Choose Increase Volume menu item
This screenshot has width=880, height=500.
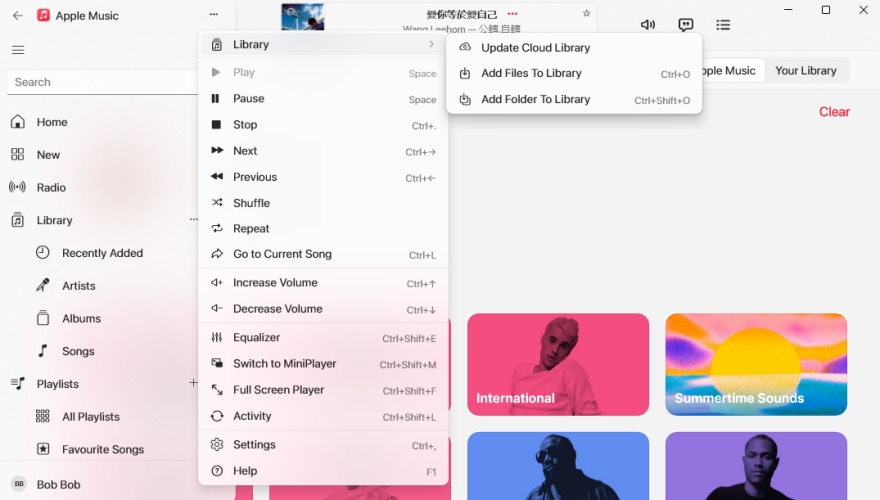[323, 283]
